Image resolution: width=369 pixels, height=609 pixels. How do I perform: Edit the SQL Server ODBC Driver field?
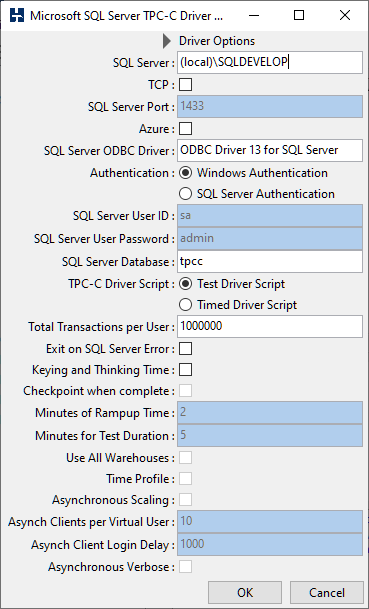click(270, 150)
